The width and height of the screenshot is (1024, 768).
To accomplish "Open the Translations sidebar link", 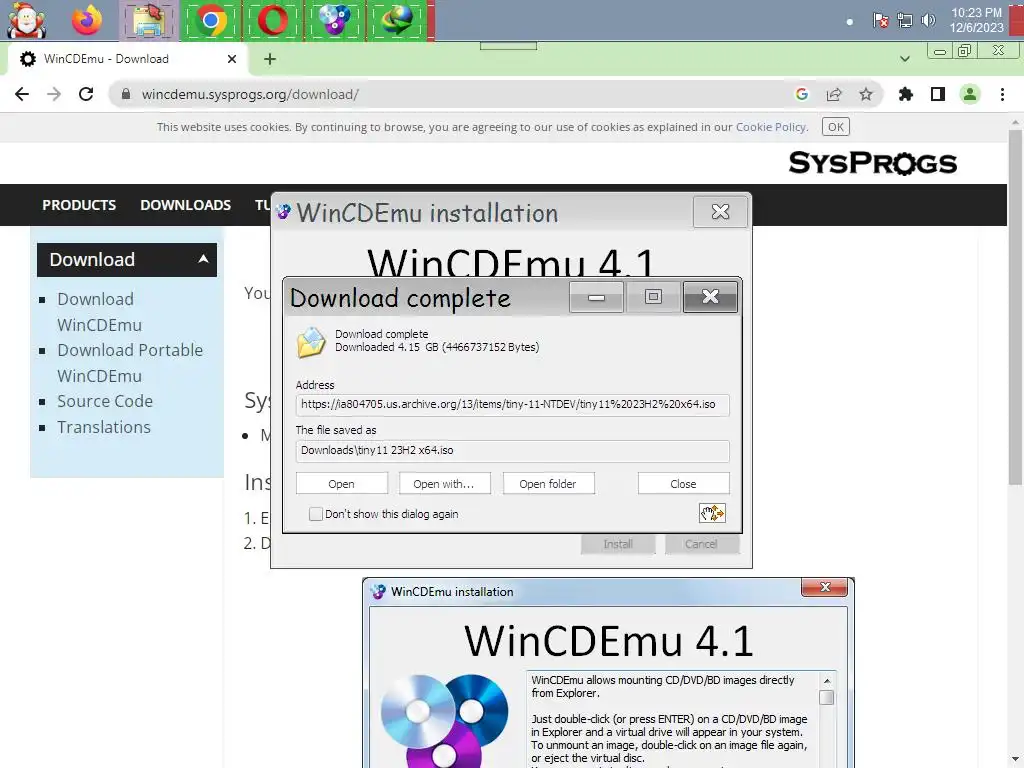I will coord(104,427).
